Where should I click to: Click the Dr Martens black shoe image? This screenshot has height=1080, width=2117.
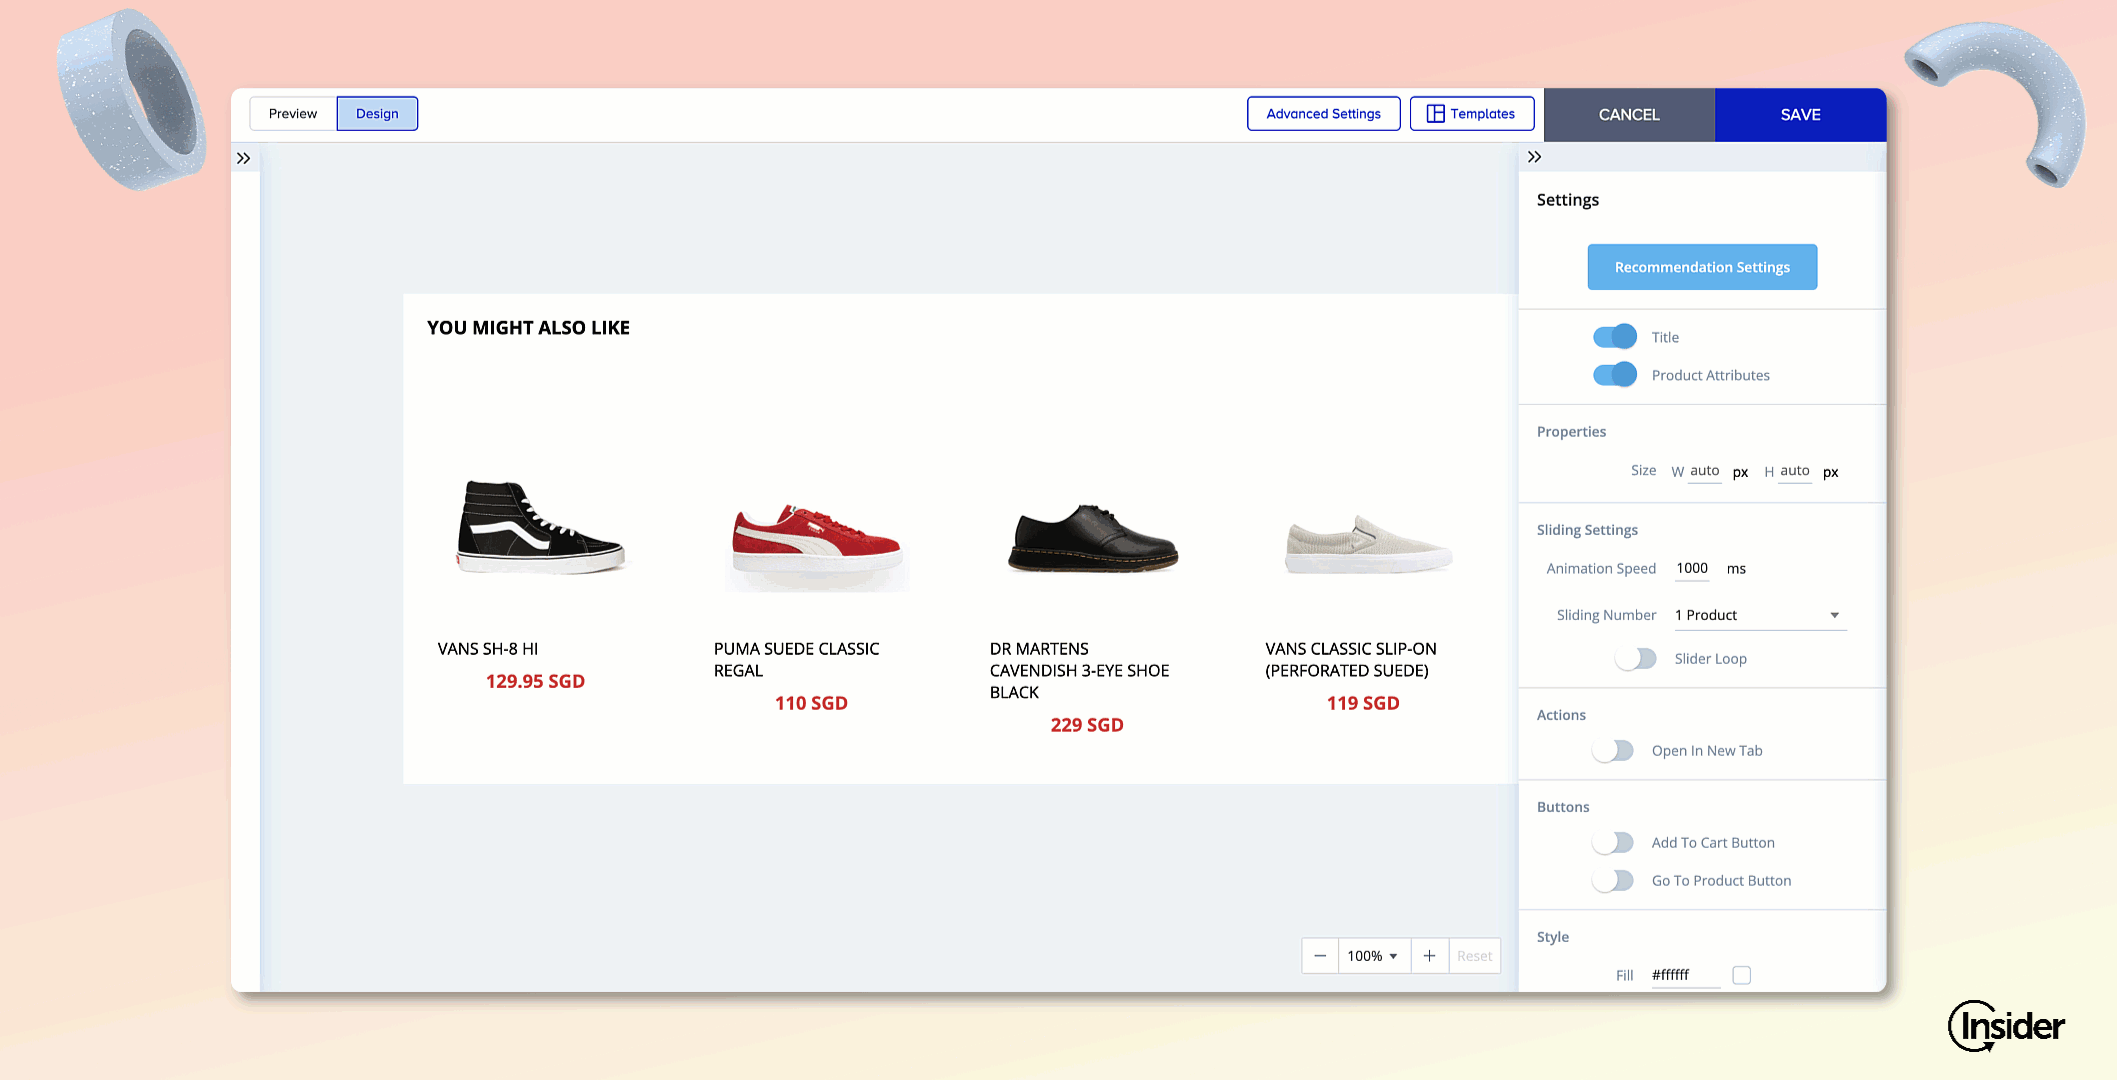[x=1093, y=540]
